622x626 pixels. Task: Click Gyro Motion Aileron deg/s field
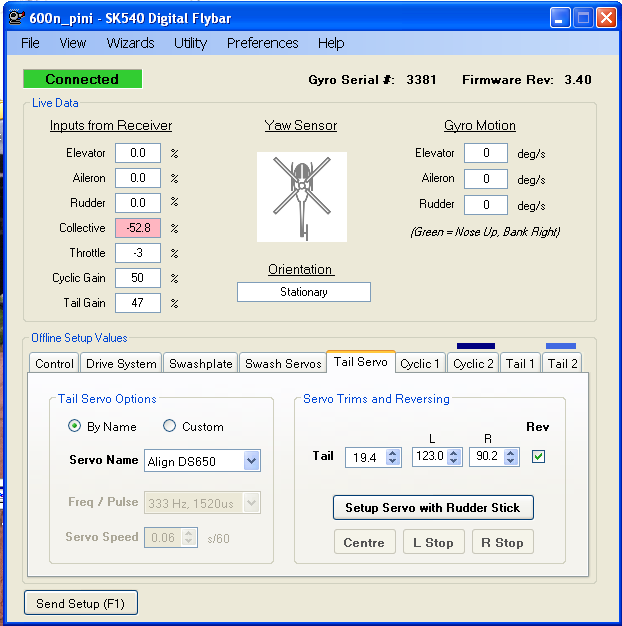click(486, 179)
